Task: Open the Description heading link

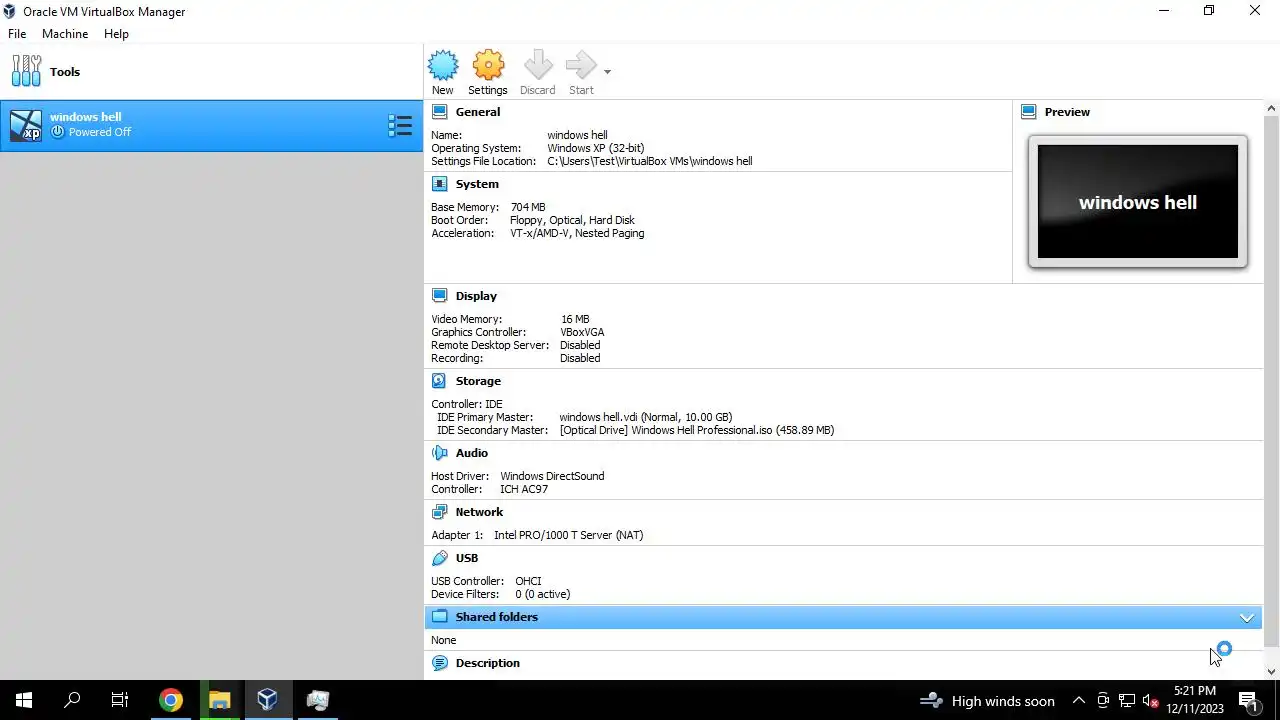Action: pyautogui.click(x=488, y=663)
